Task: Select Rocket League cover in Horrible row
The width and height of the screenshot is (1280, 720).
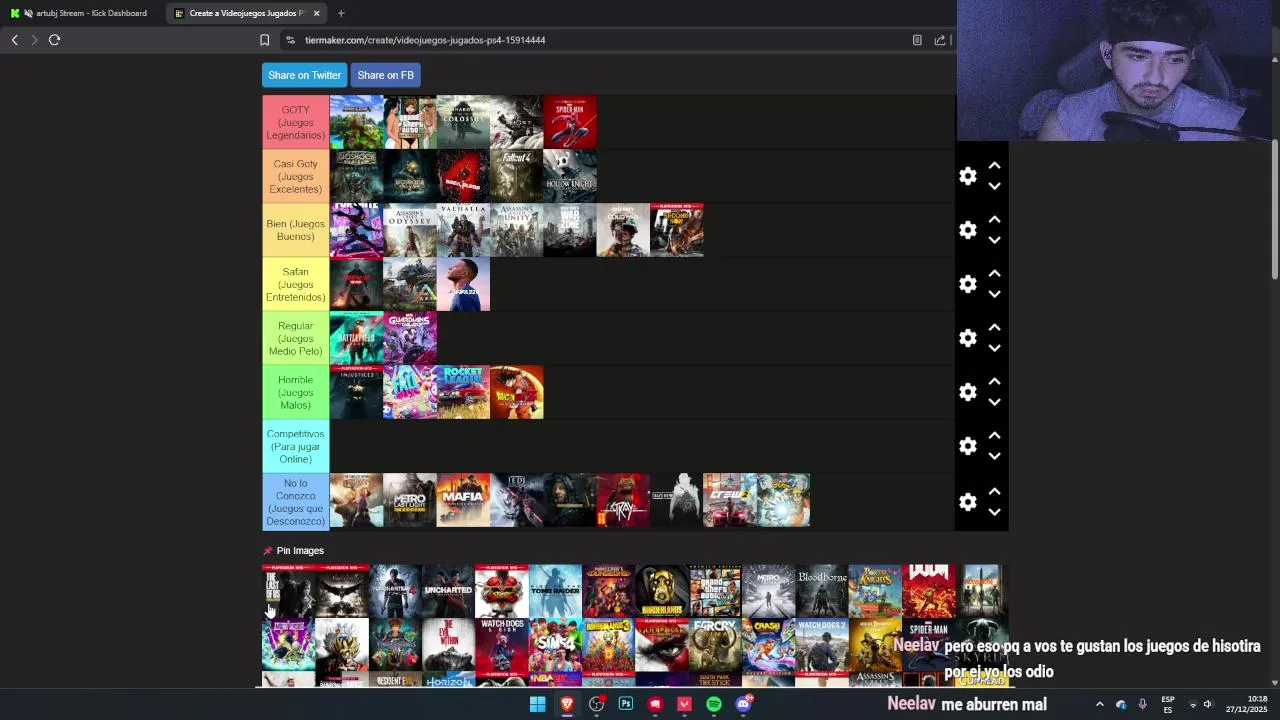Action: [x=463, y=392]
